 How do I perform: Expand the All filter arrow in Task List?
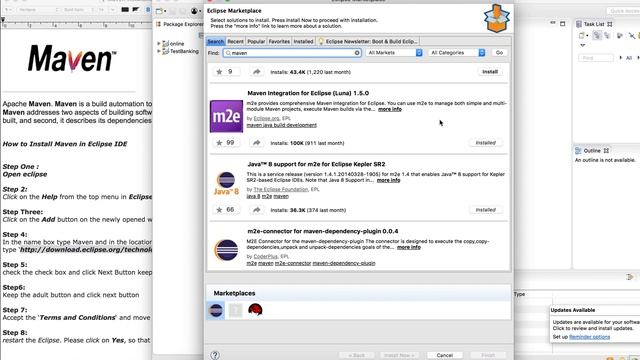click(621, 58)
